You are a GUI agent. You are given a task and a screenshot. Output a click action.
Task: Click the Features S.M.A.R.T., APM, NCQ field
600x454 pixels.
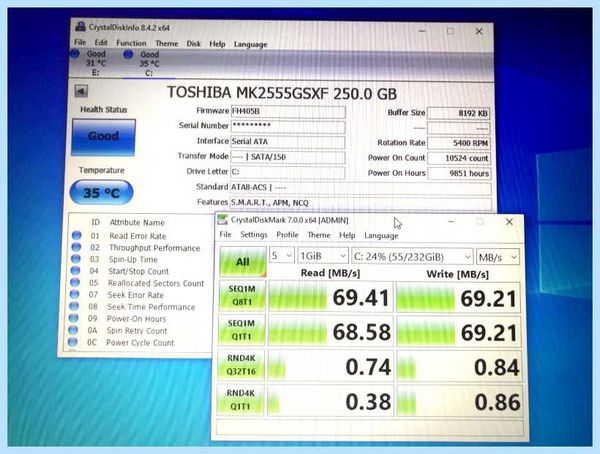(361, 203)
